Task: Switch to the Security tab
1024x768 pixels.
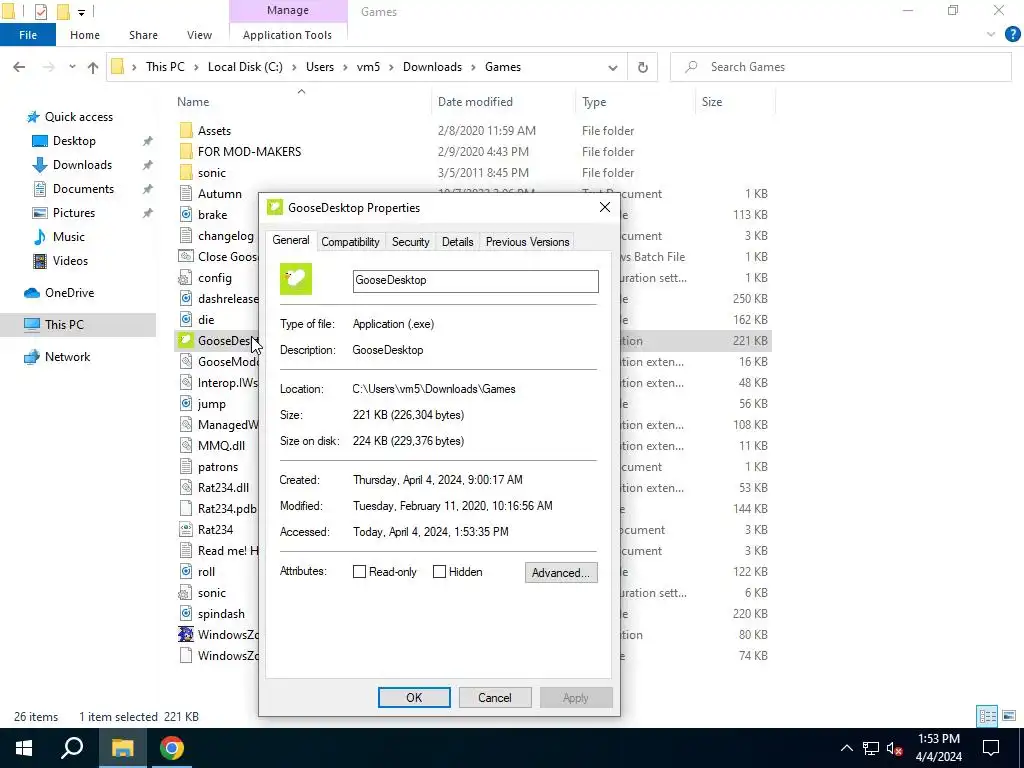Action: tap(411, 242)
